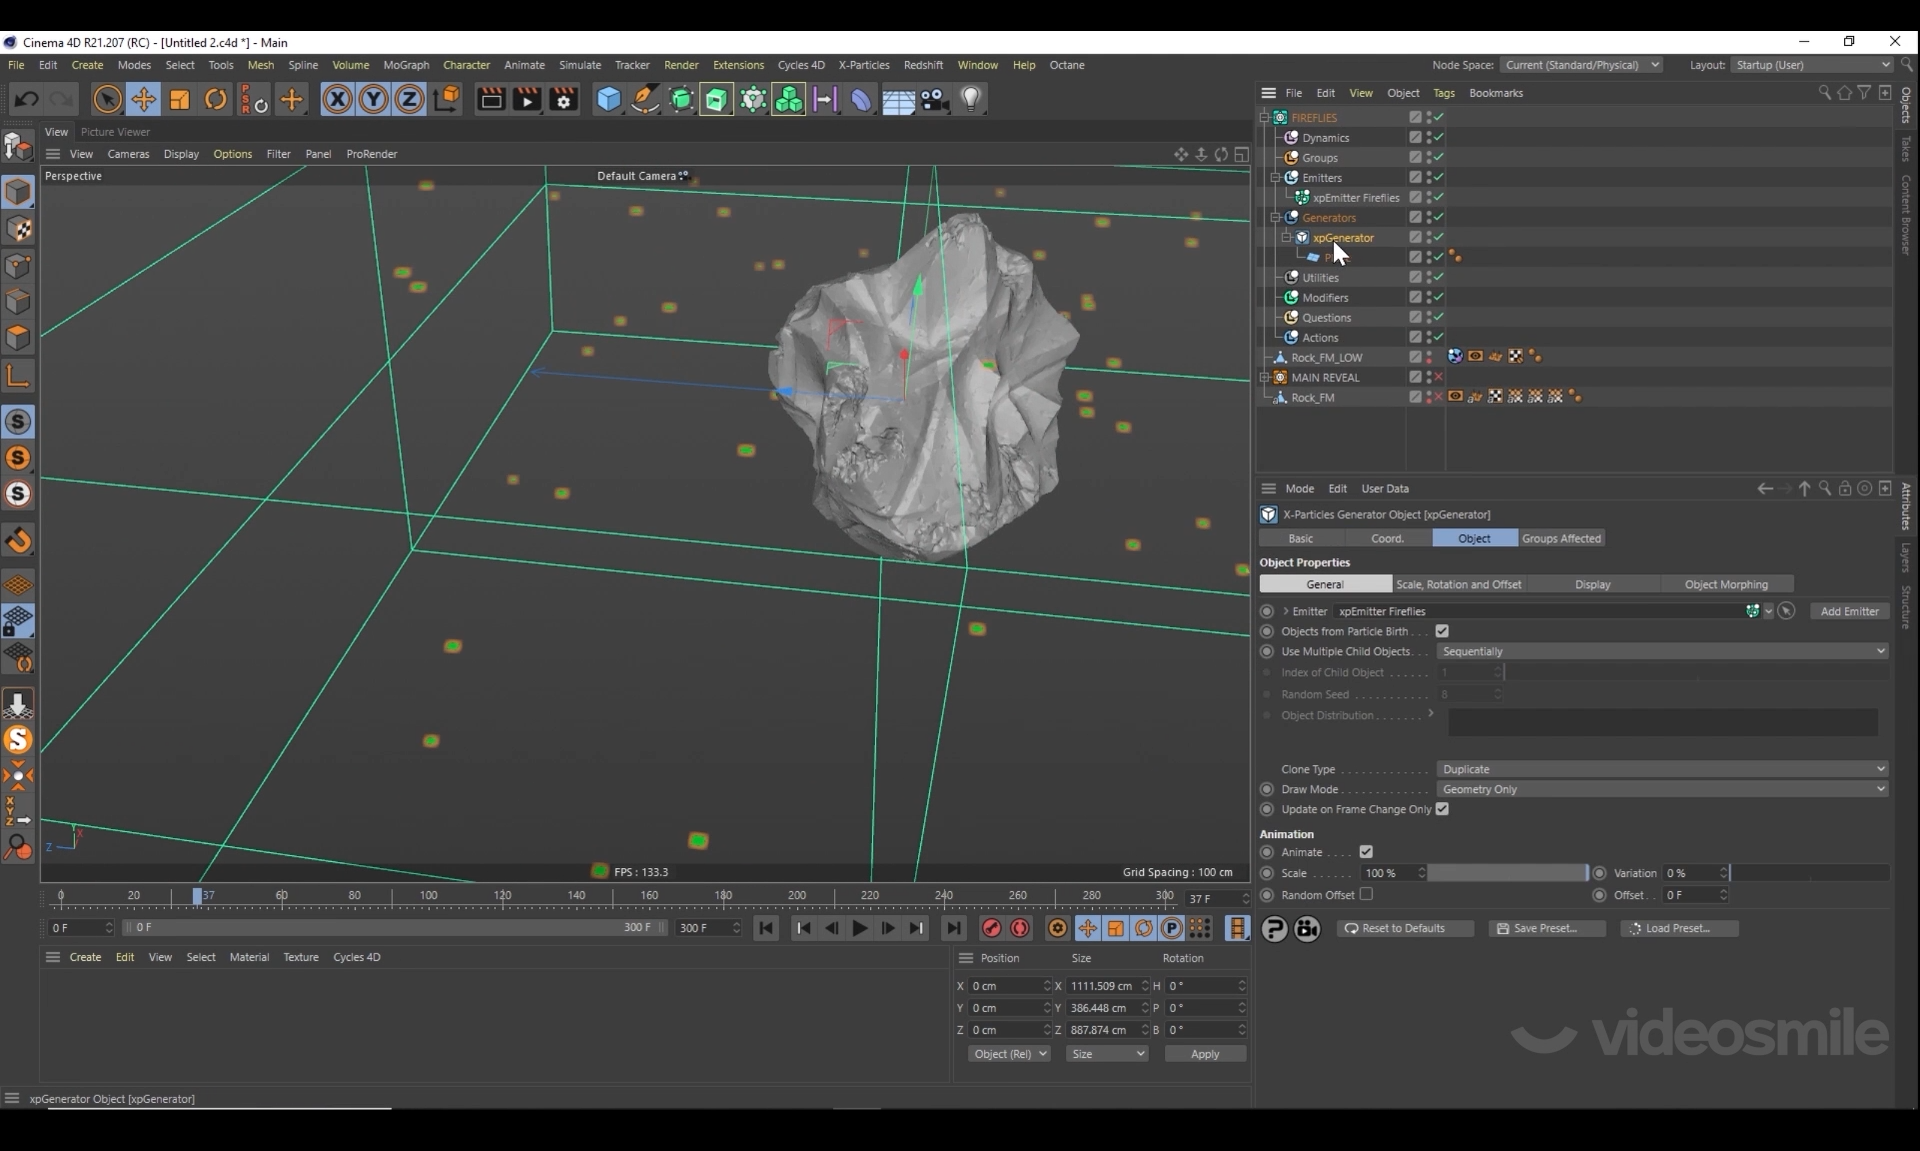
Task: Click the Render to Picture Viewer icon
Action: click(x=527, y=99)
